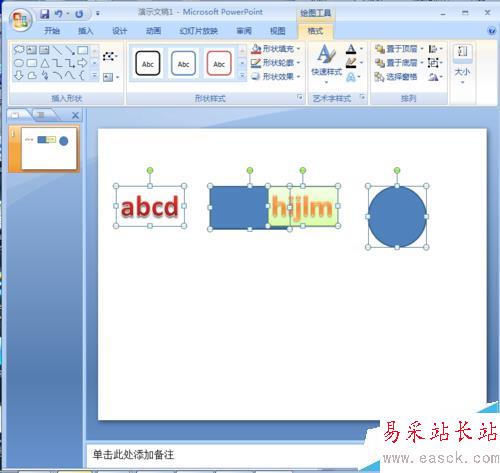
Task: Open the 设计 ribbon tab
Action: (x=119, y=31)
